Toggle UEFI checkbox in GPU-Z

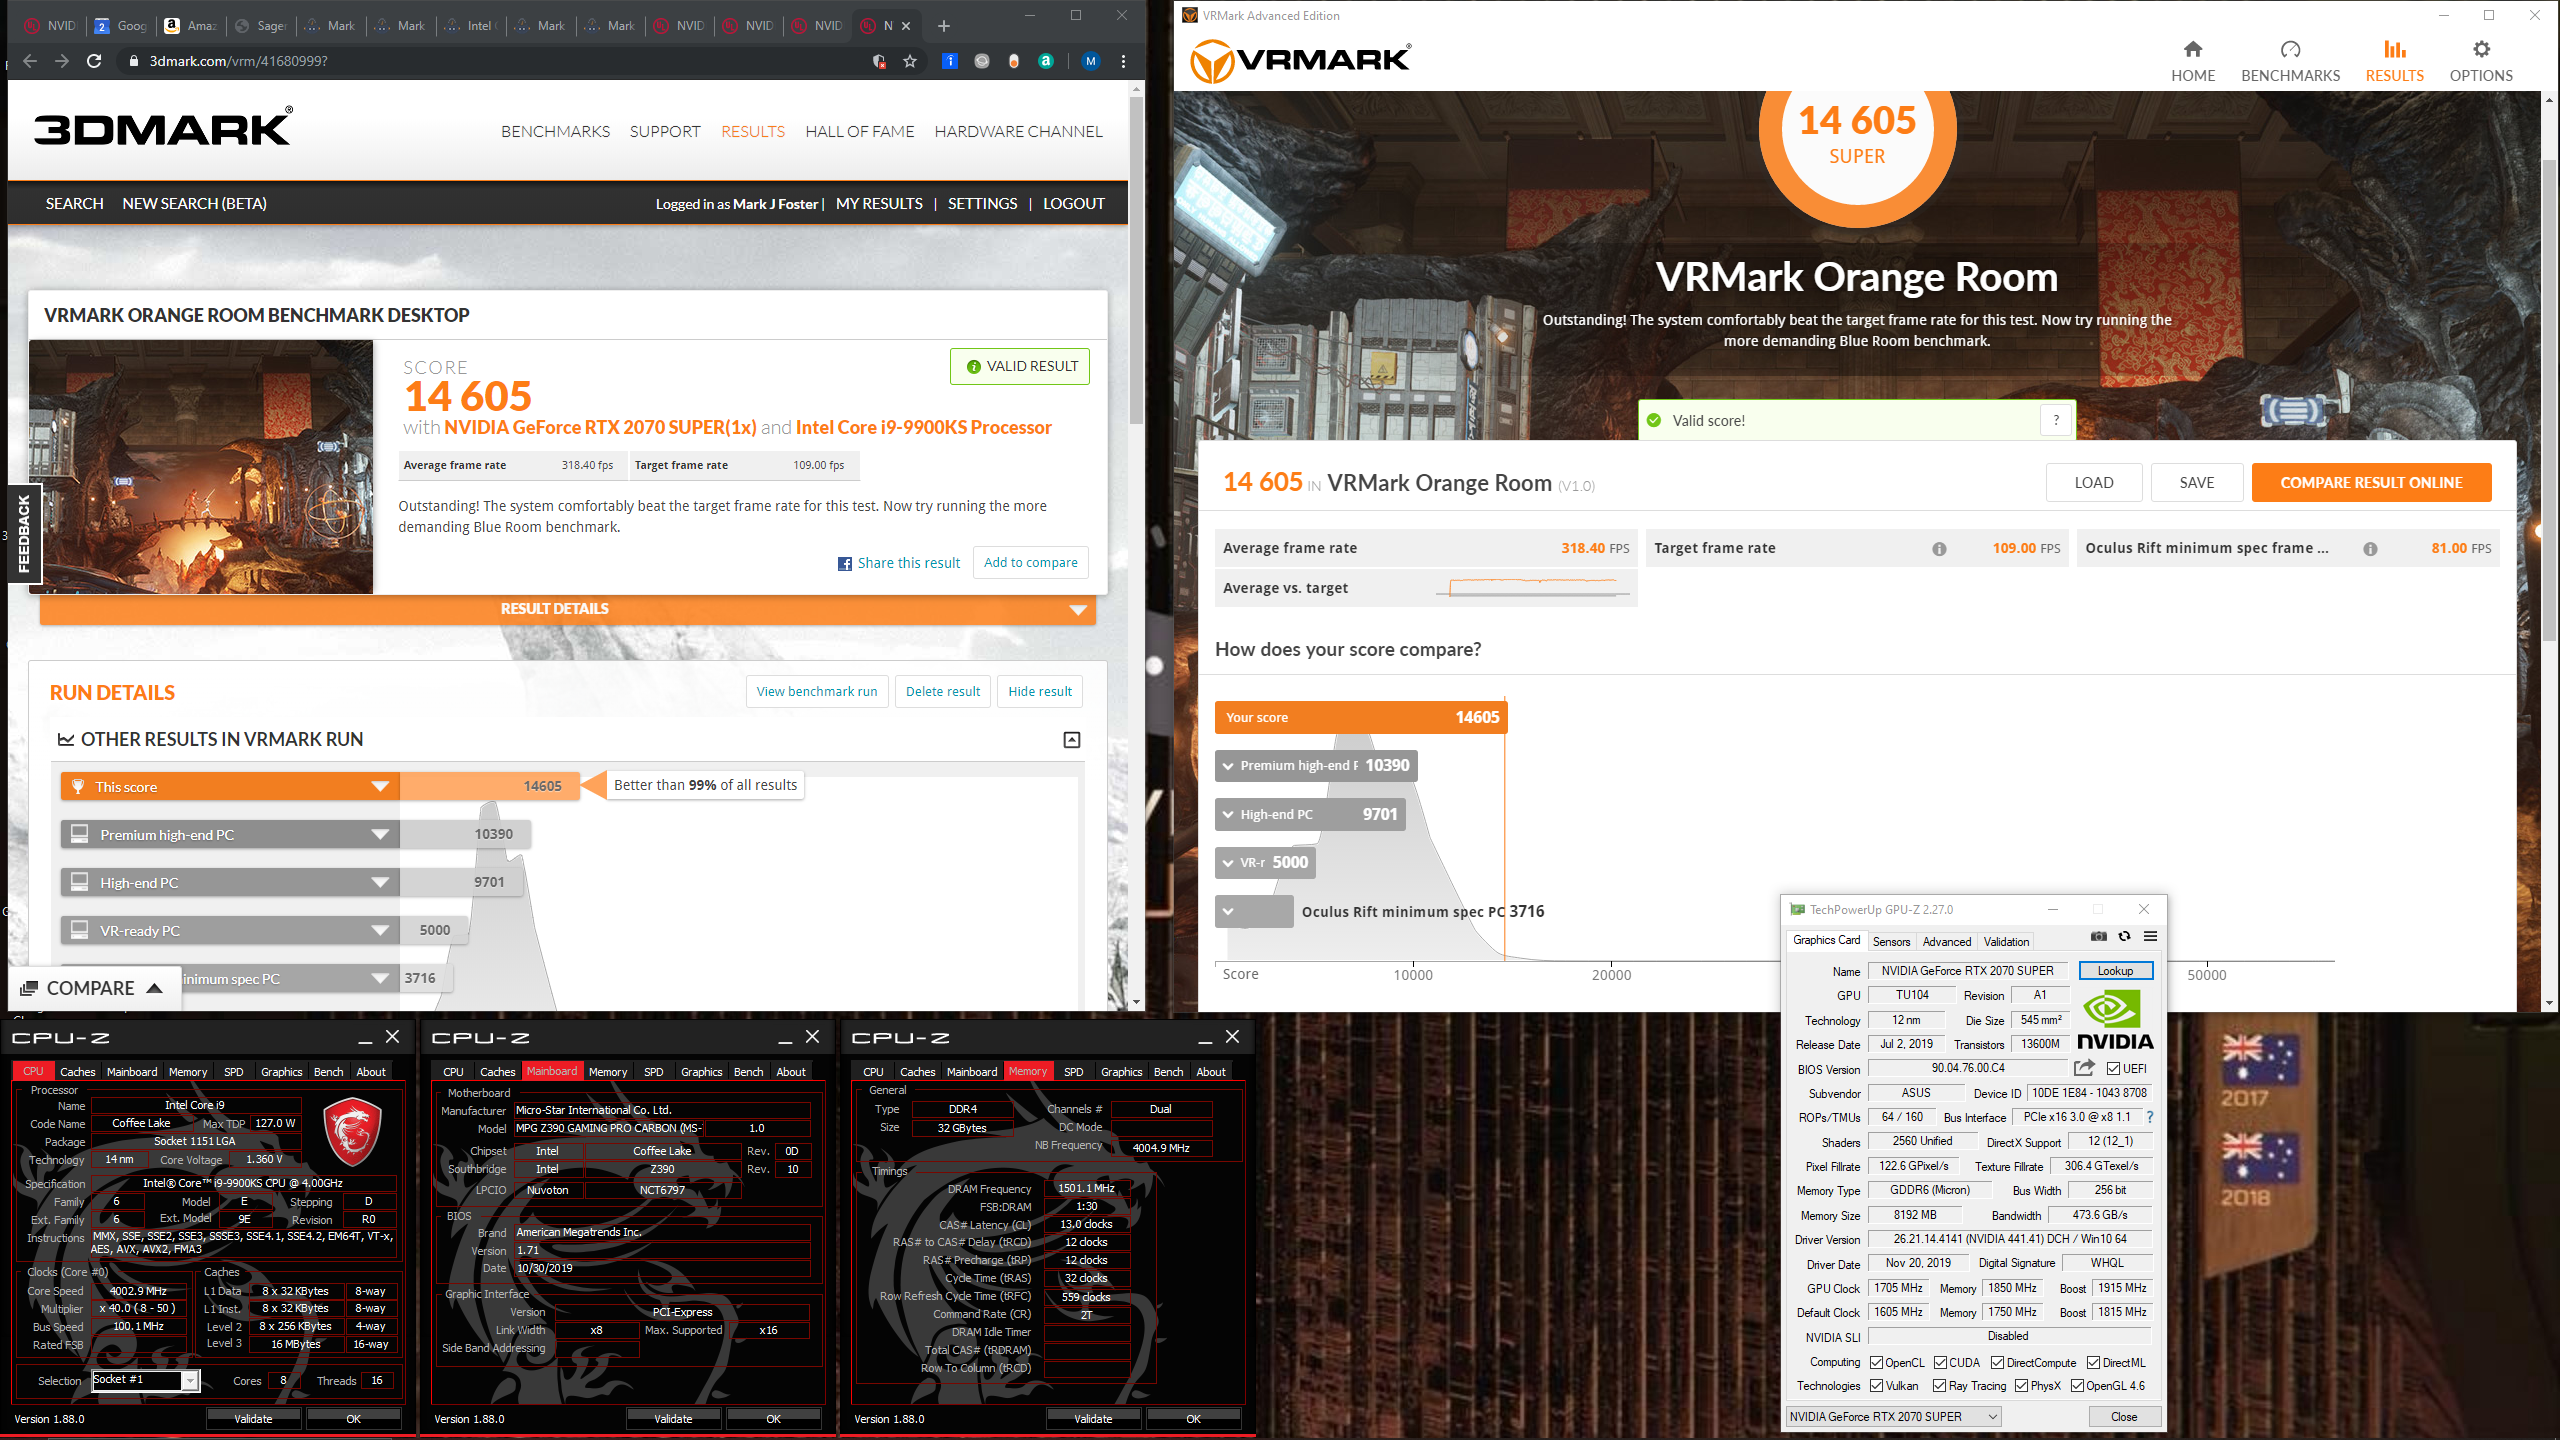(2114, 1069)
